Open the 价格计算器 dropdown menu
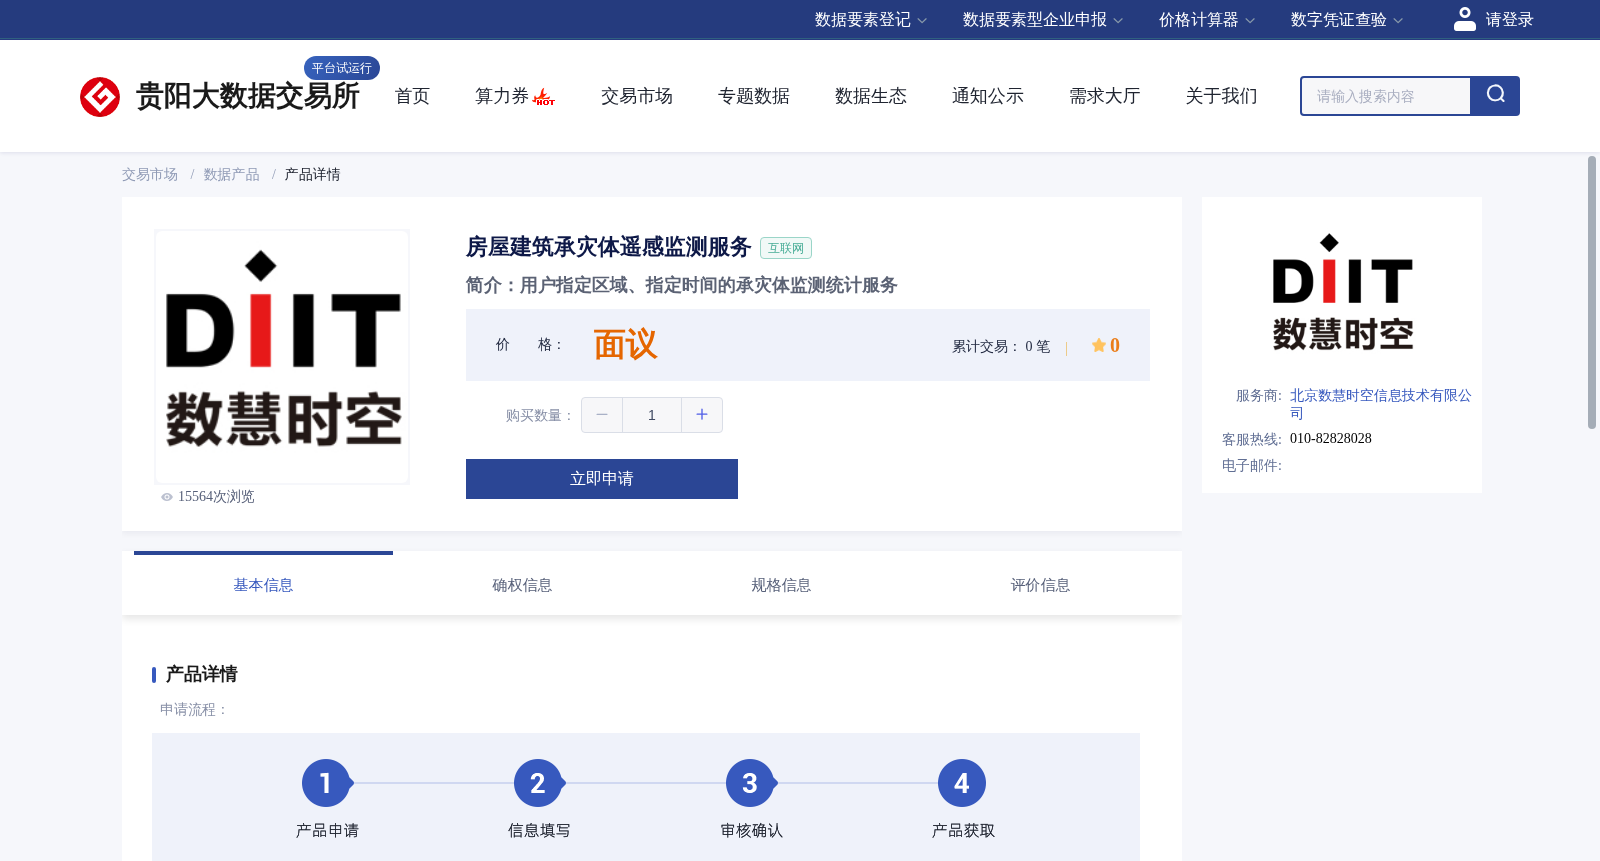Screen dimensions: 1600x861 point(1207,20)
